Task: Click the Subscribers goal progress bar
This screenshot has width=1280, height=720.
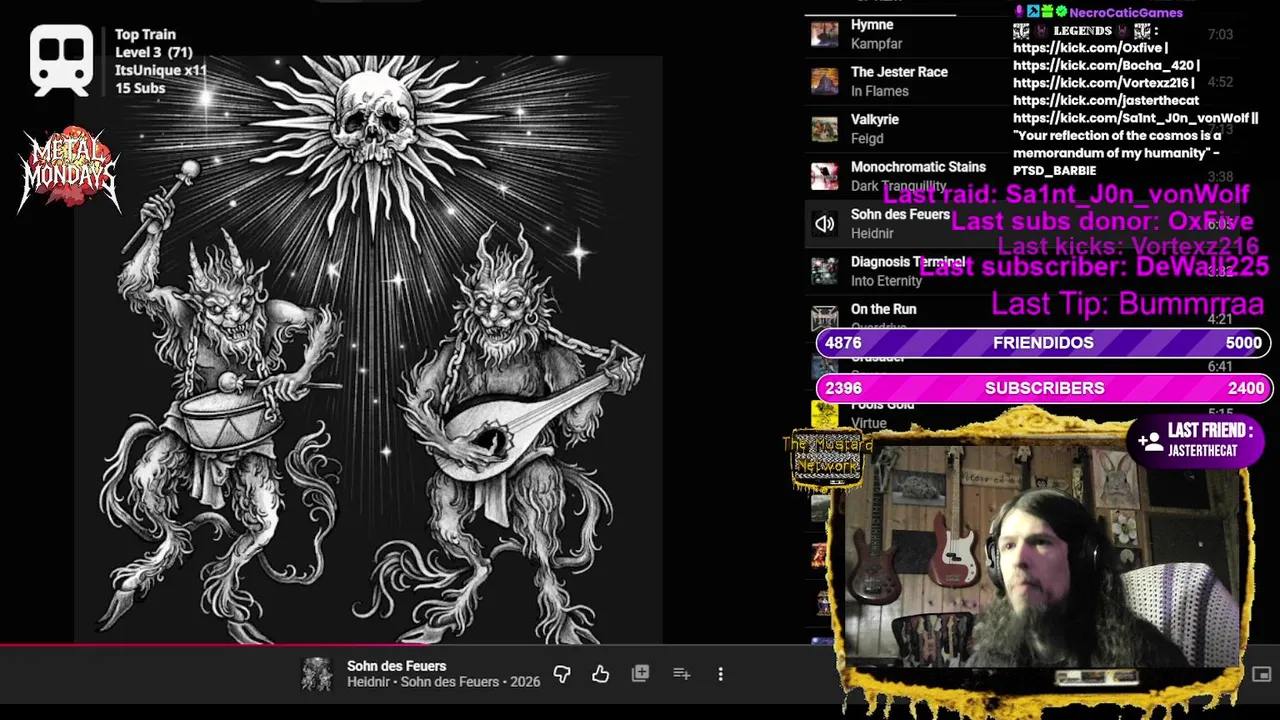Action: click(x=1043, y=388)
